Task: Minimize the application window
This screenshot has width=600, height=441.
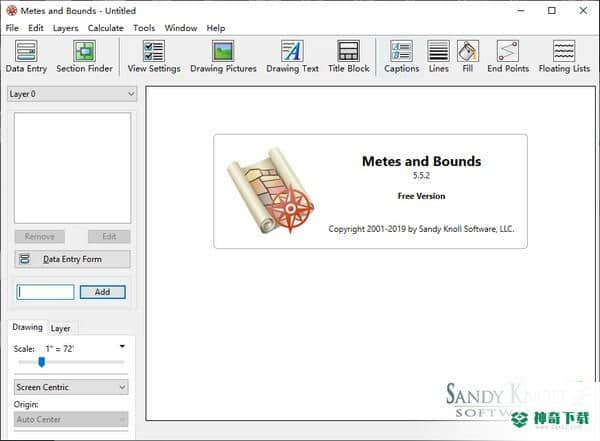Action: click(x=521, y=11)
